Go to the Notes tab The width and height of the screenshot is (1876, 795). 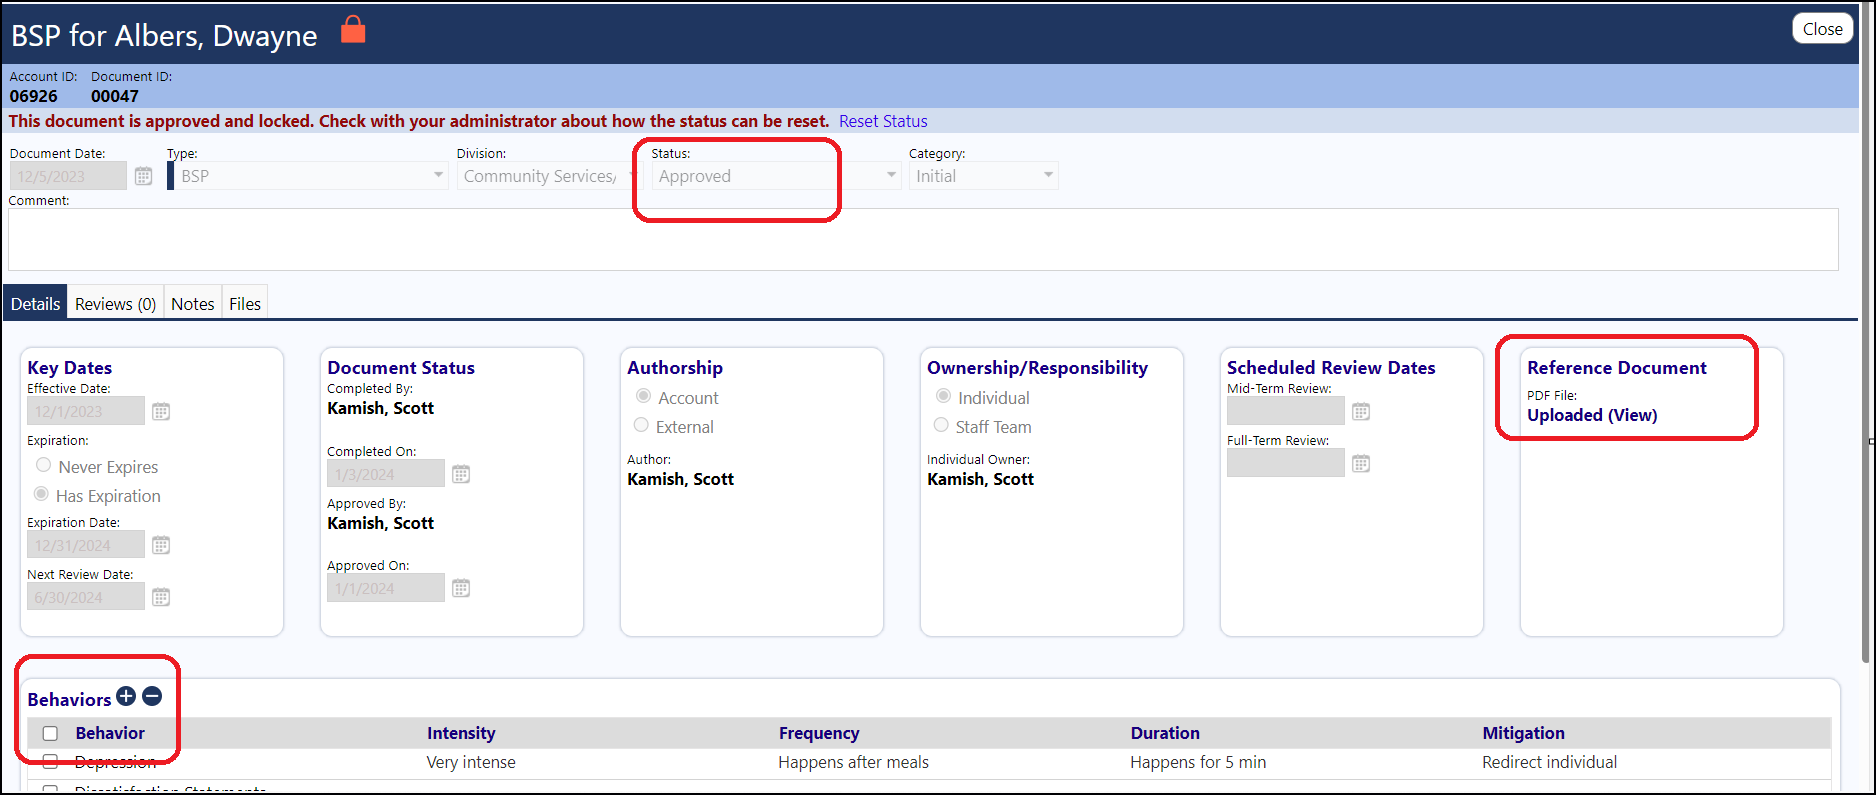[x=193, y=304]
